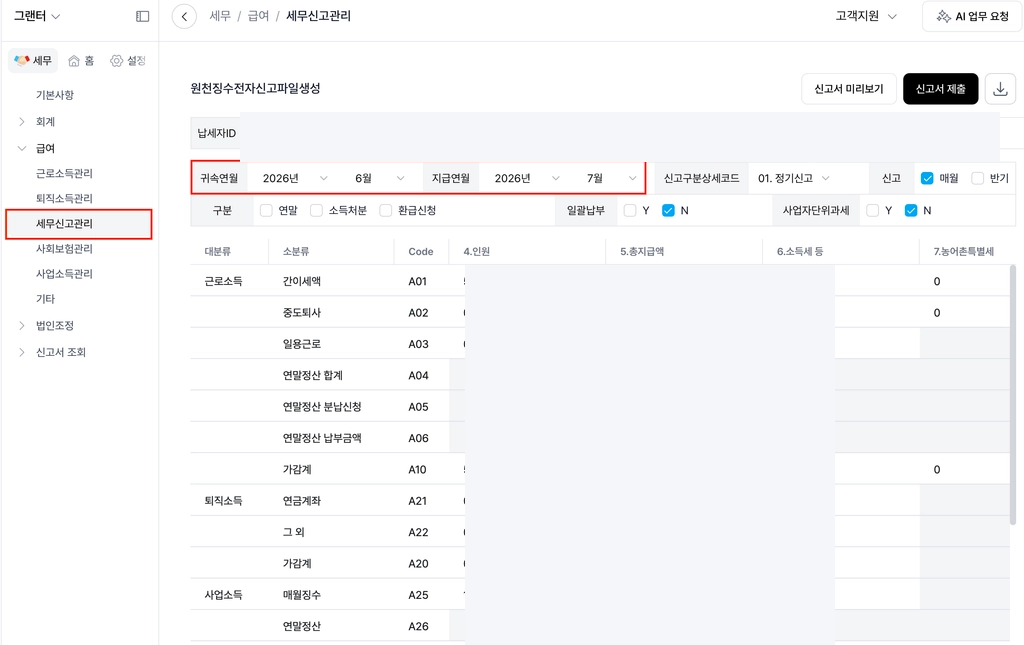Viewport: 1024px width, 645px height.
Task: Click 연말정산 분납신청 row label
Action: click(x=322, y=407)
